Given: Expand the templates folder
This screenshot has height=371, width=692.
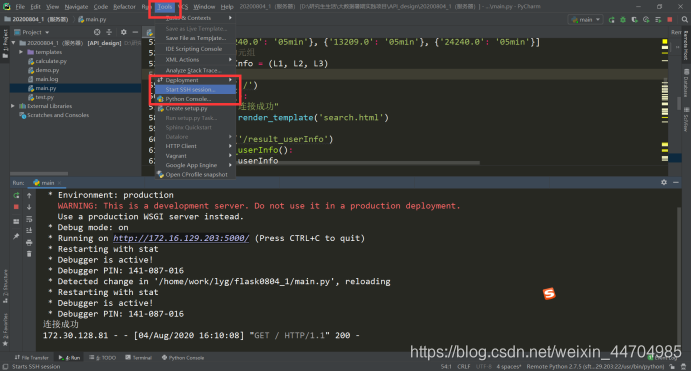Looking at the screenshot, I should [x=21, y=52].
